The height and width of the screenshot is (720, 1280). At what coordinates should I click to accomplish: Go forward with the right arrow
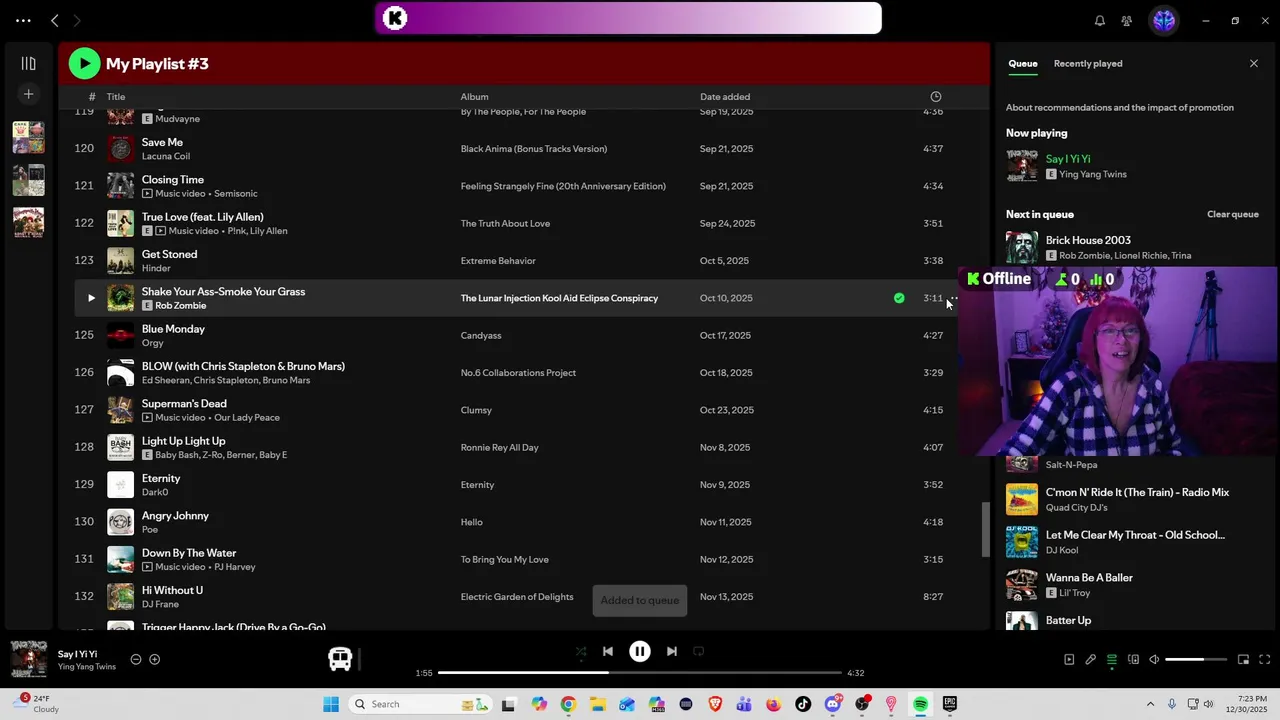77,20
